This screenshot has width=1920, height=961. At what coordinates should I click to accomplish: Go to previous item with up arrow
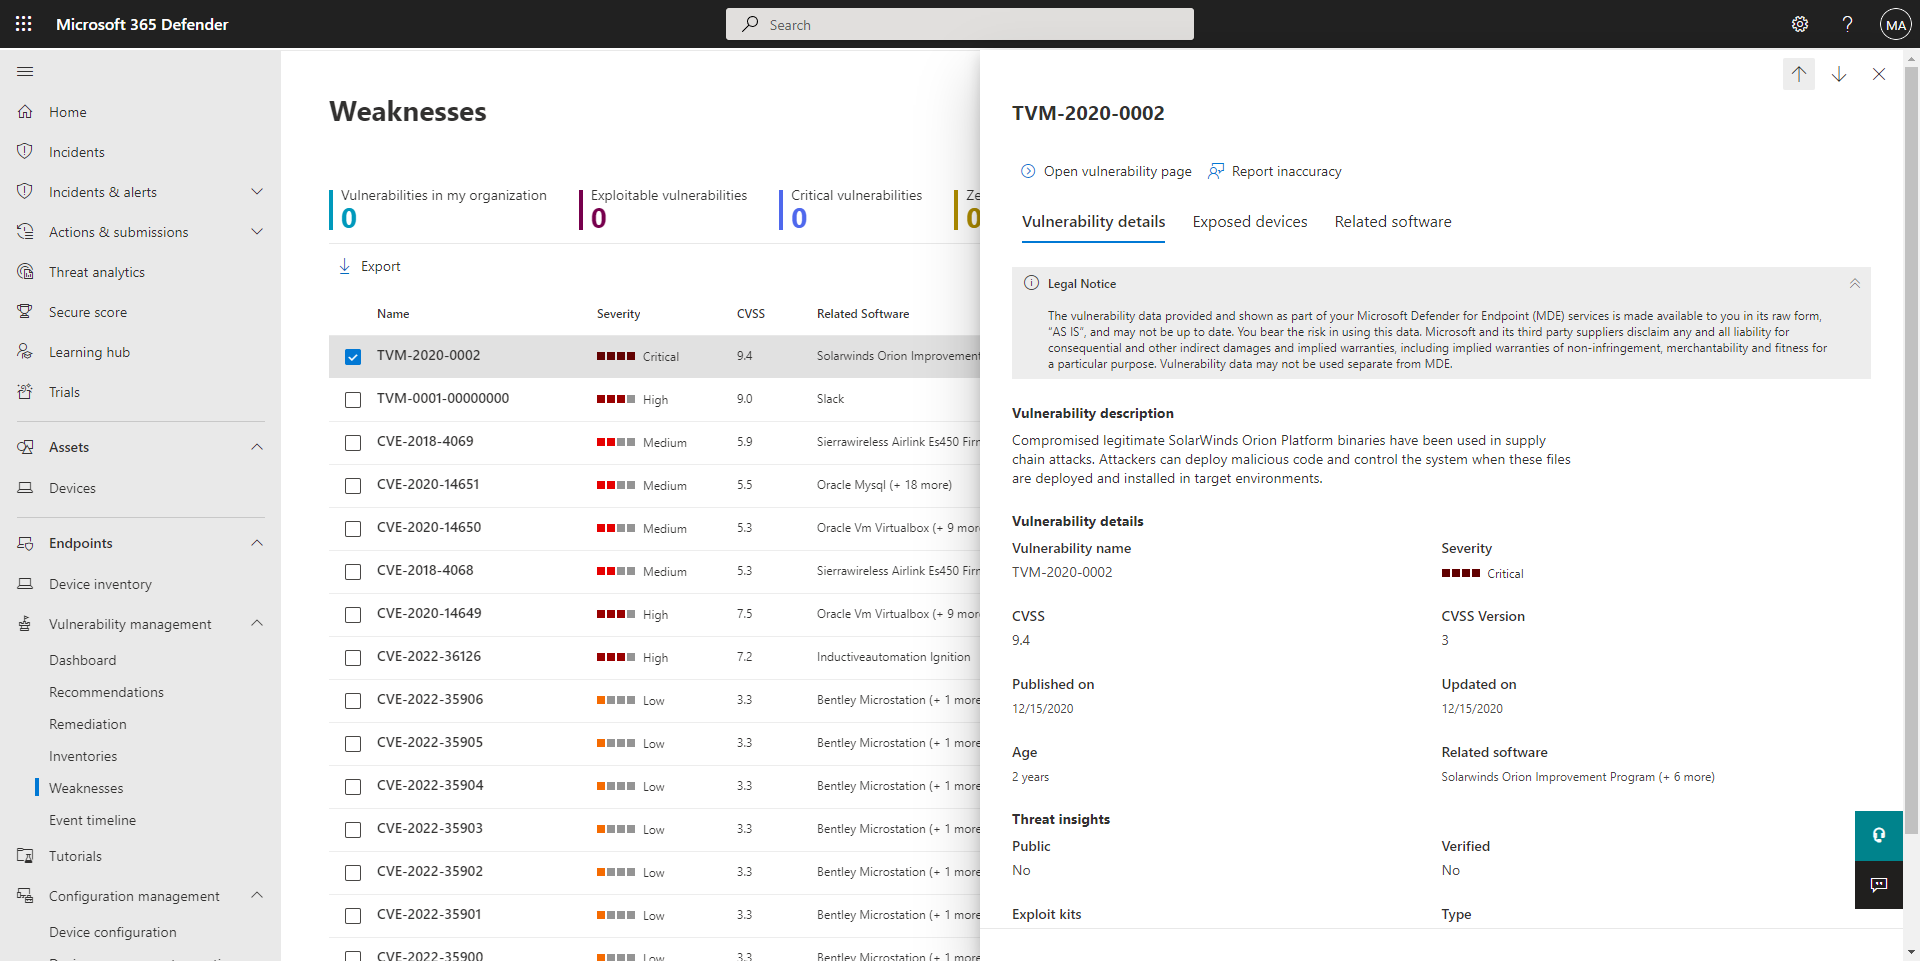[x=1799, y=74]
